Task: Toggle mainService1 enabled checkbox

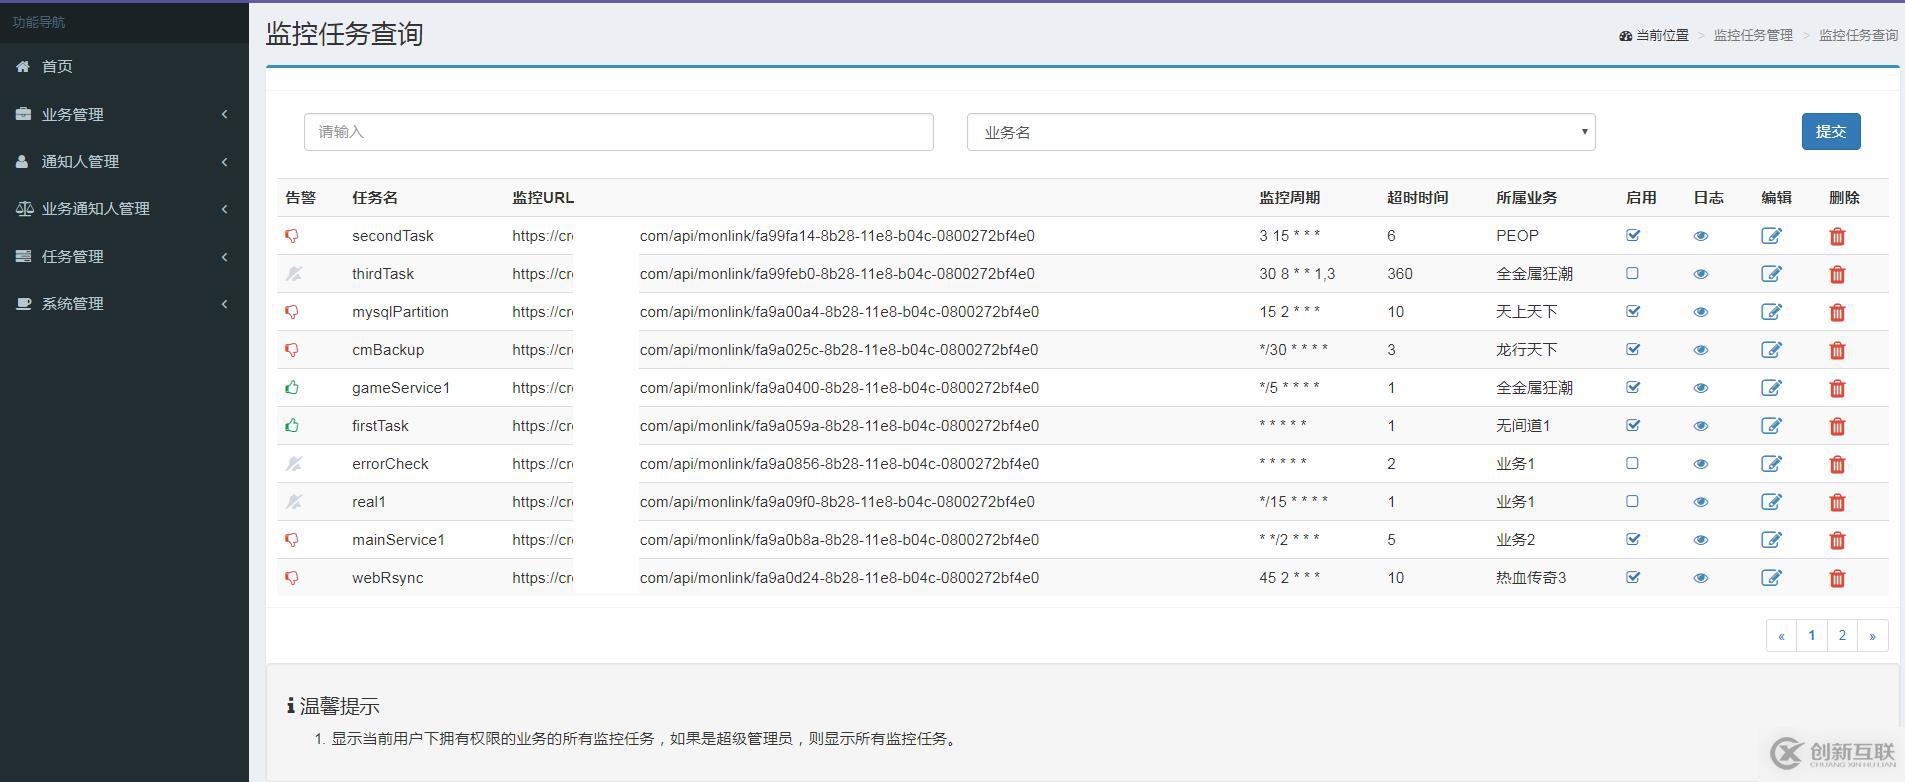Action: click(x=1633, y=539)
